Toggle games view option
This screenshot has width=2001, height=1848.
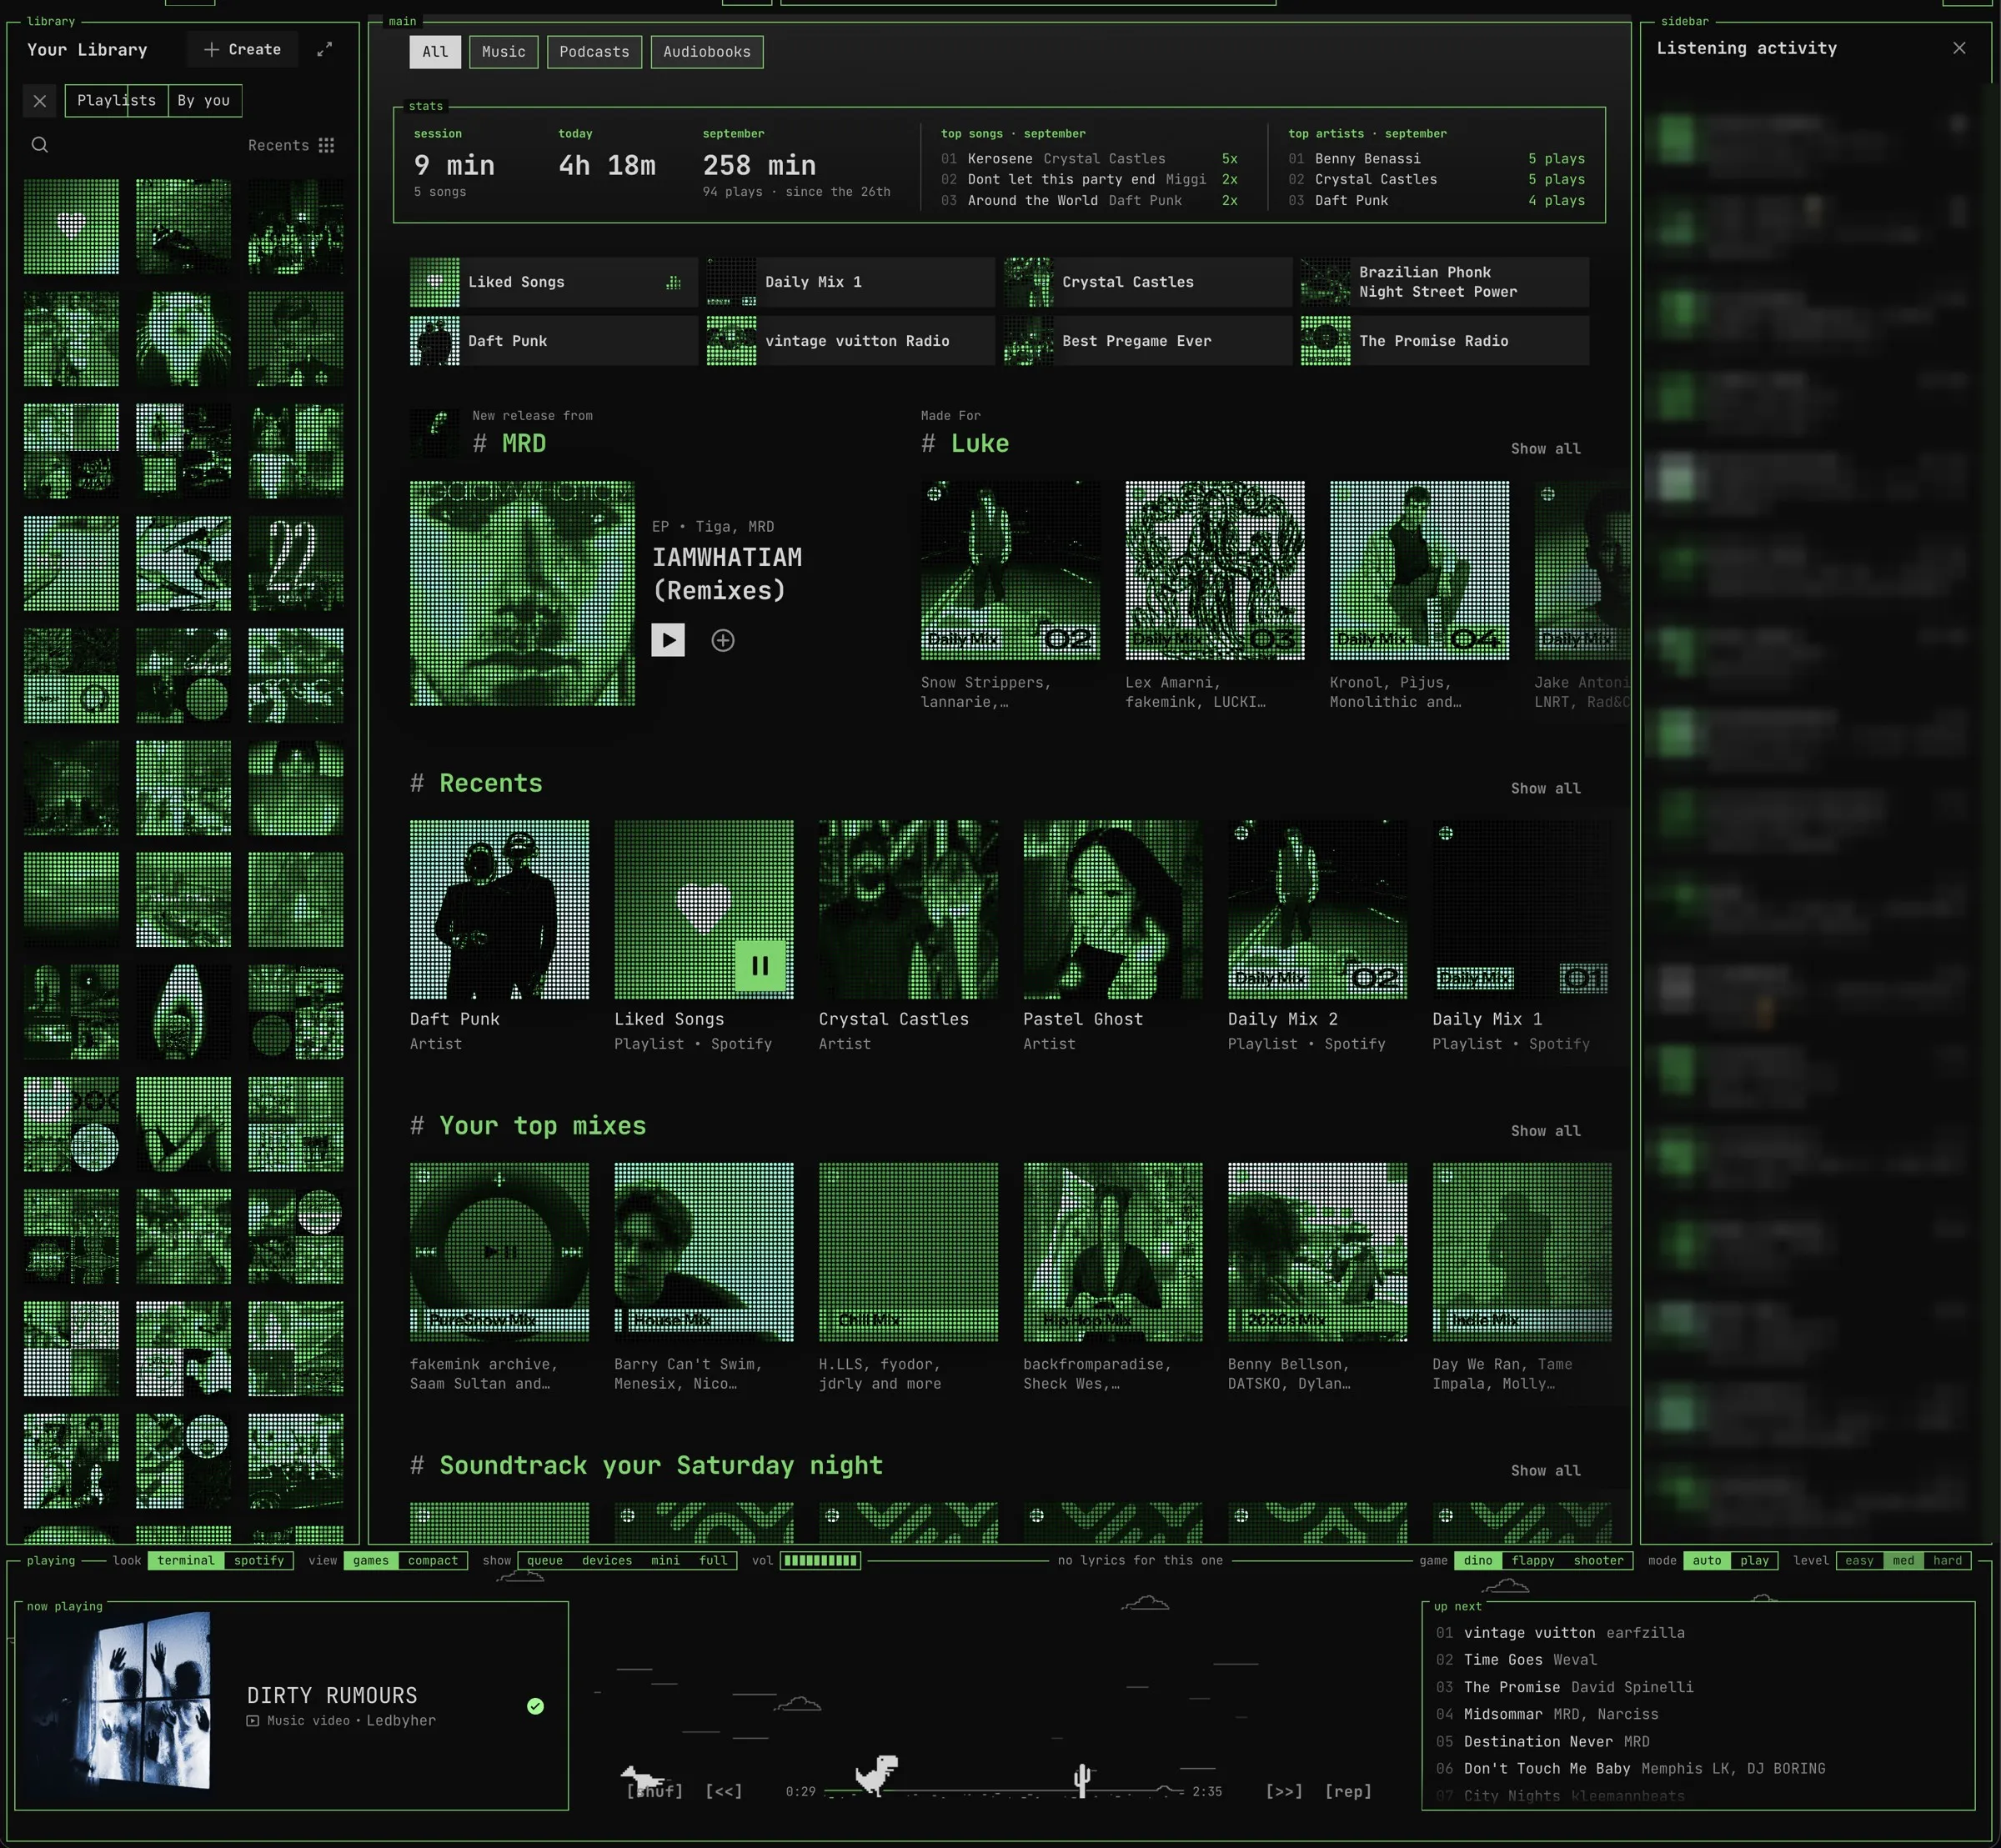[371, 1560]
